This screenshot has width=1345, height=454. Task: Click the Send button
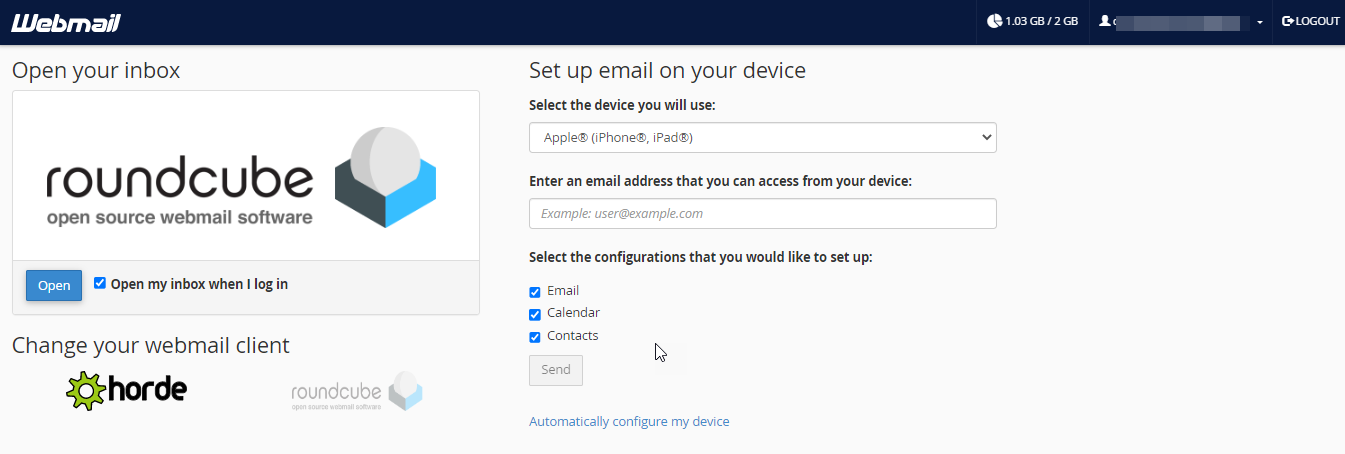point(555,370)
